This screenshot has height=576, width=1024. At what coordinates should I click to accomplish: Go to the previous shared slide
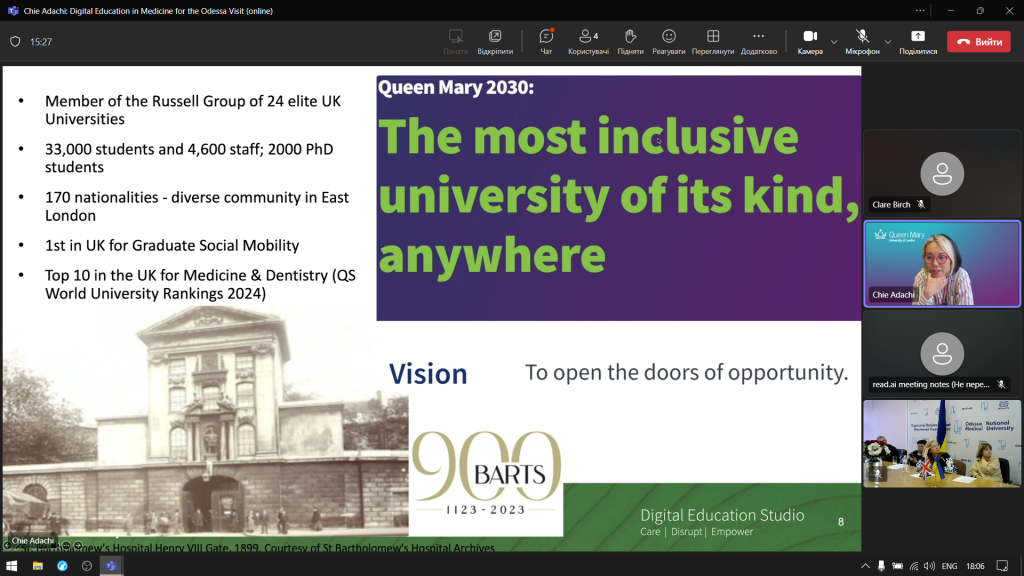(x=7, y=545)
